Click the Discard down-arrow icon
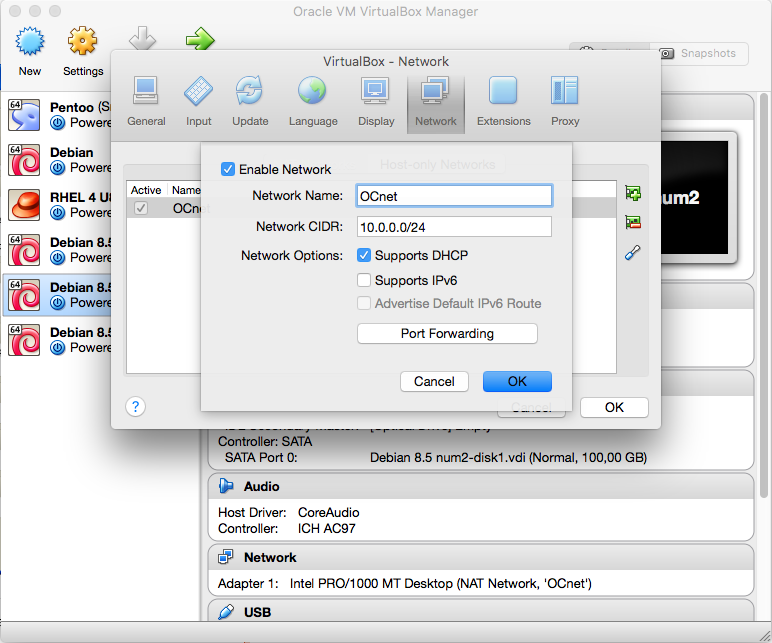This screenshot has width=772, height=643. (142, 38)
